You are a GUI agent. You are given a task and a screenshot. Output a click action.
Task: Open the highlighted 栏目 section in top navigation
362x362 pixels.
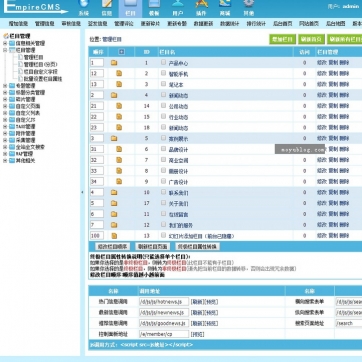coord(130,8)
